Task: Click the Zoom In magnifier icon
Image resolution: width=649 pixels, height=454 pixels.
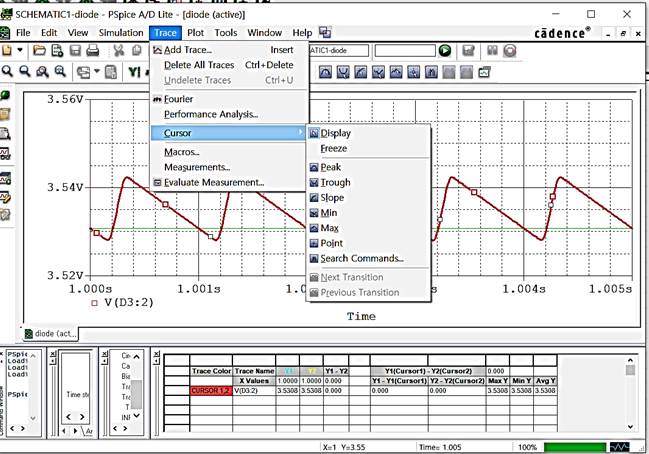Action: 7,71
